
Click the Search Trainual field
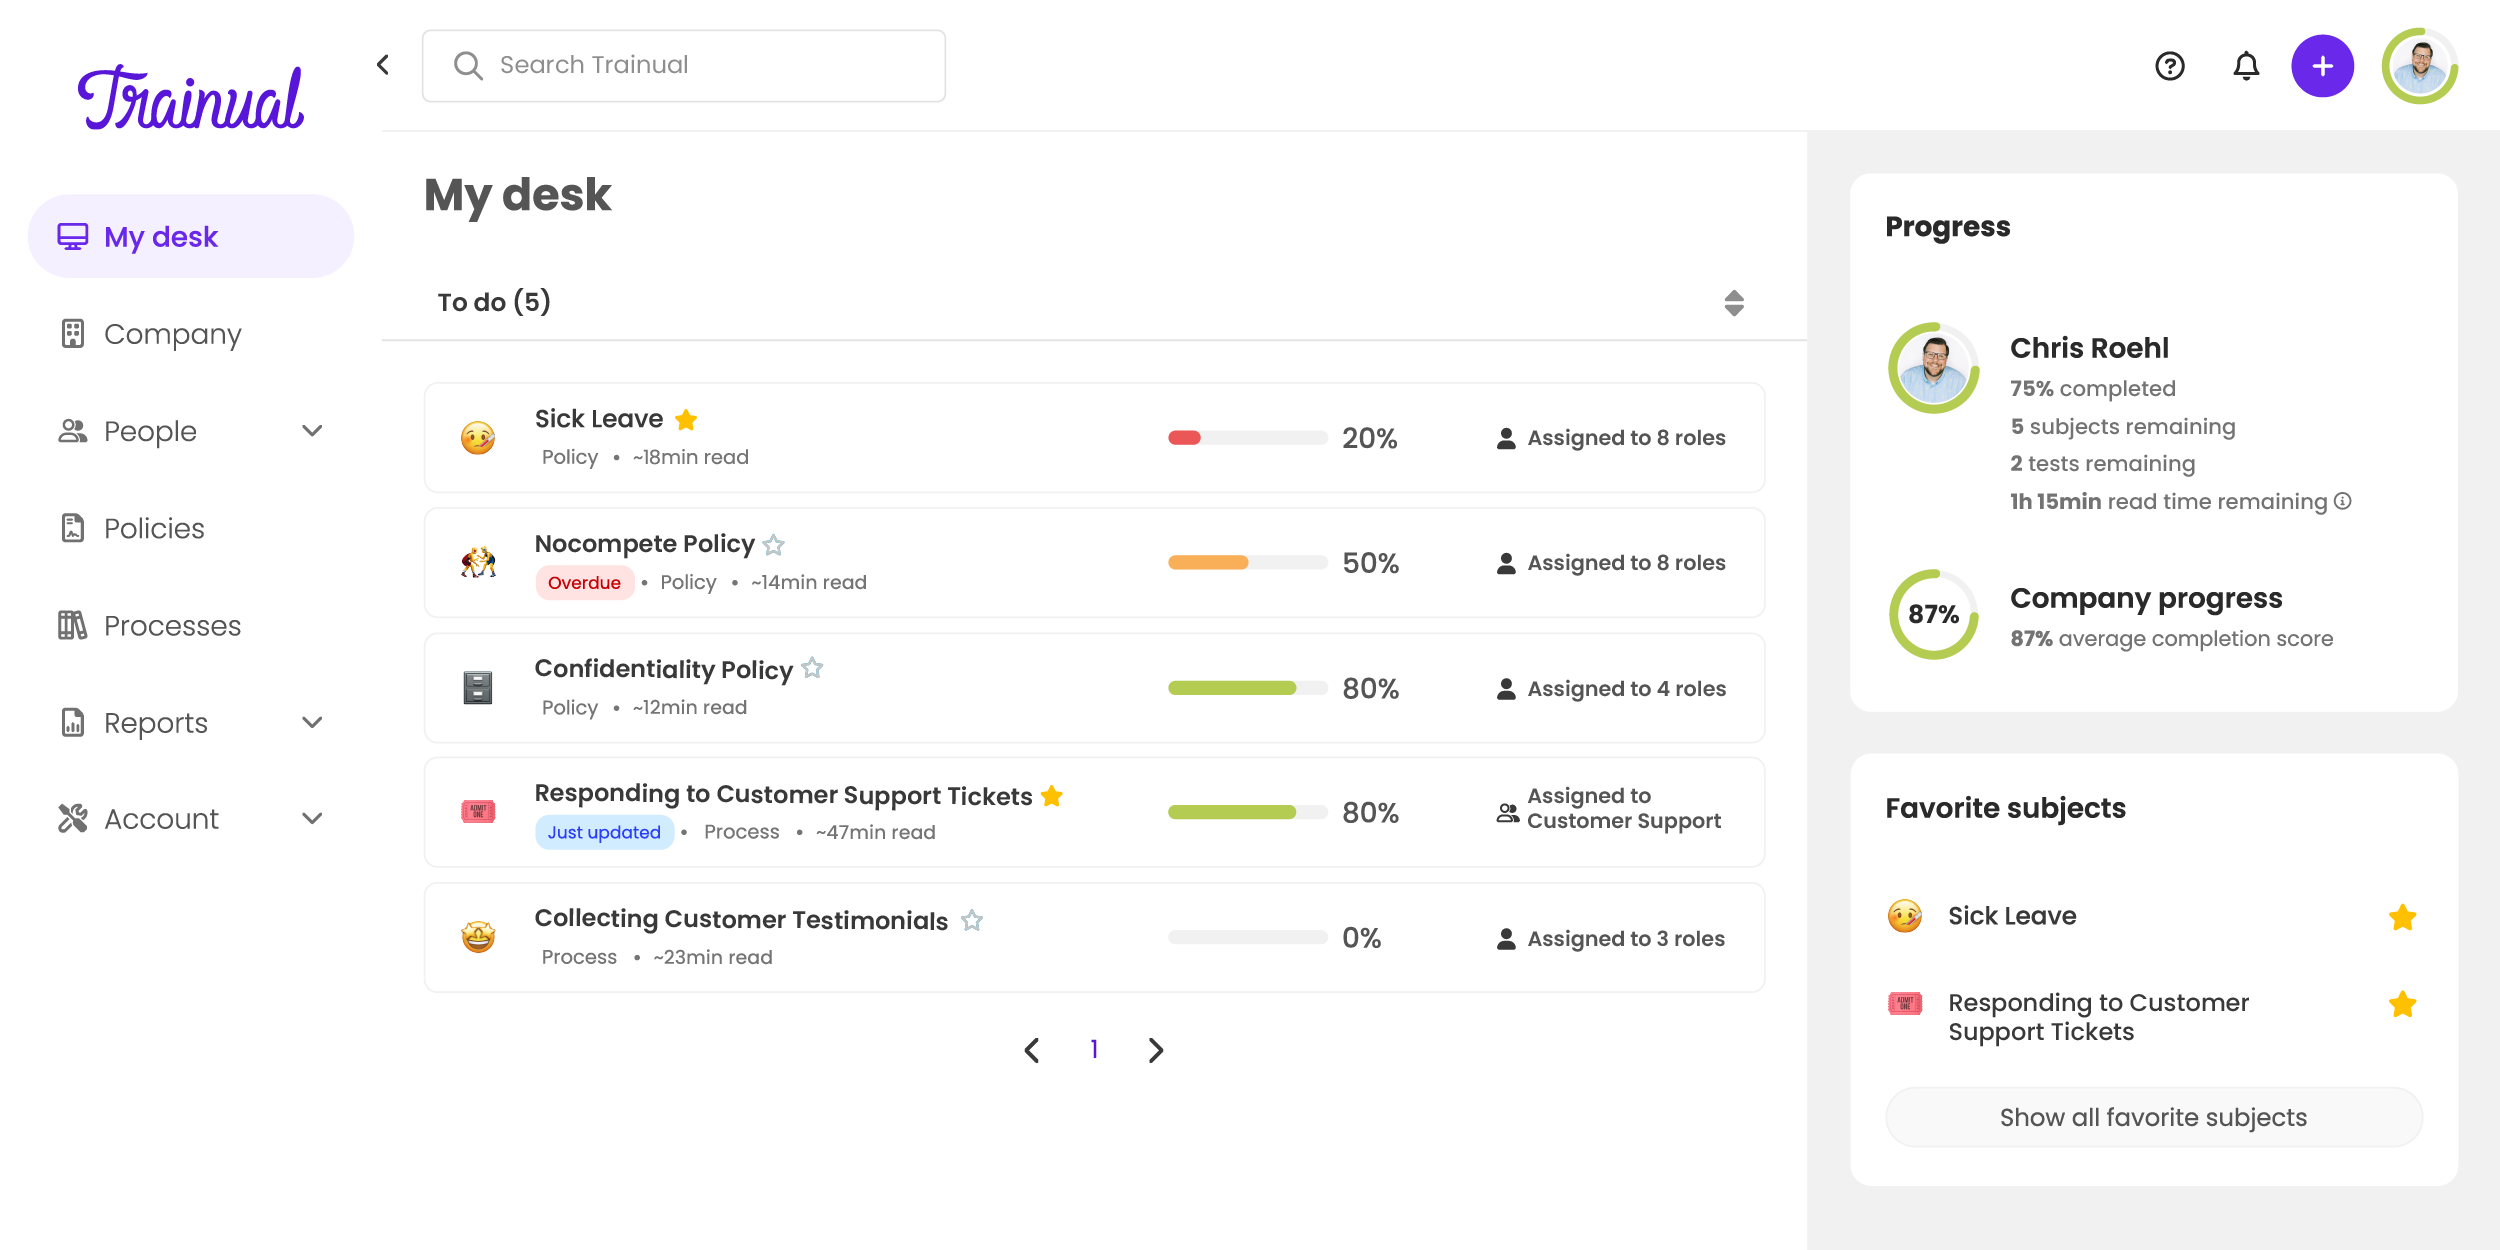pyautogui.click(x=684, y=66)
